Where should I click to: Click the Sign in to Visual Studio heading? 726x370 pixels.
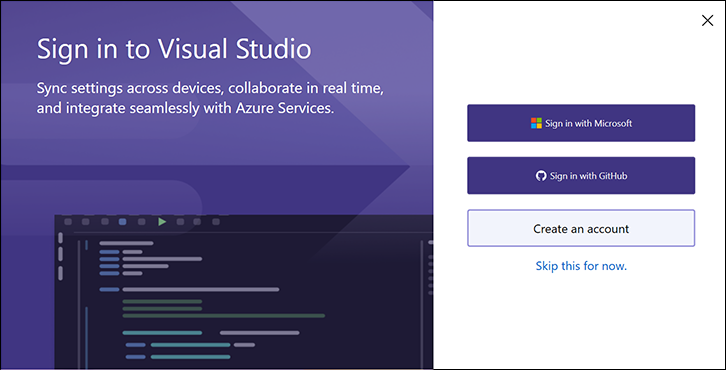pos(174,49)
